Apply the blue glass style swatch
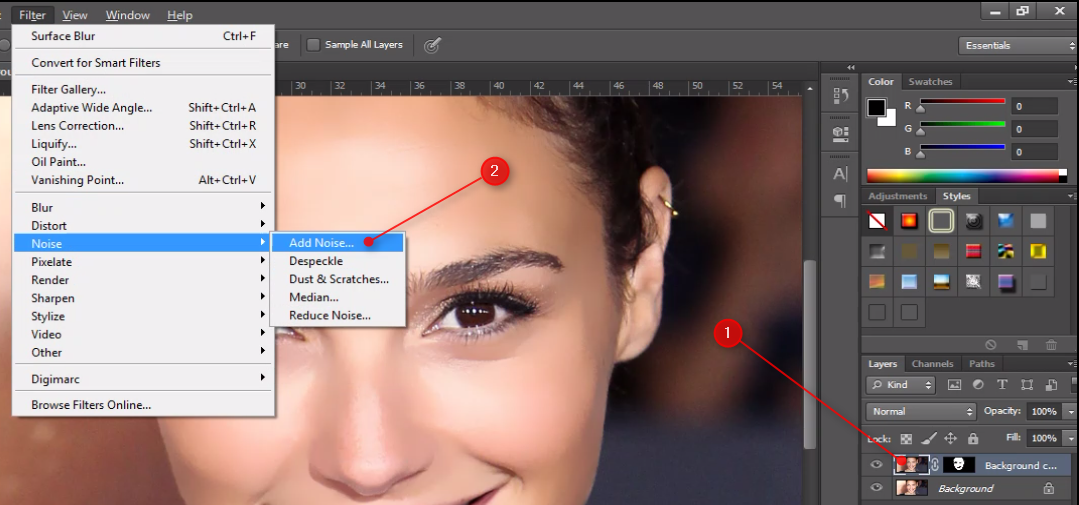 [1006, 221]
